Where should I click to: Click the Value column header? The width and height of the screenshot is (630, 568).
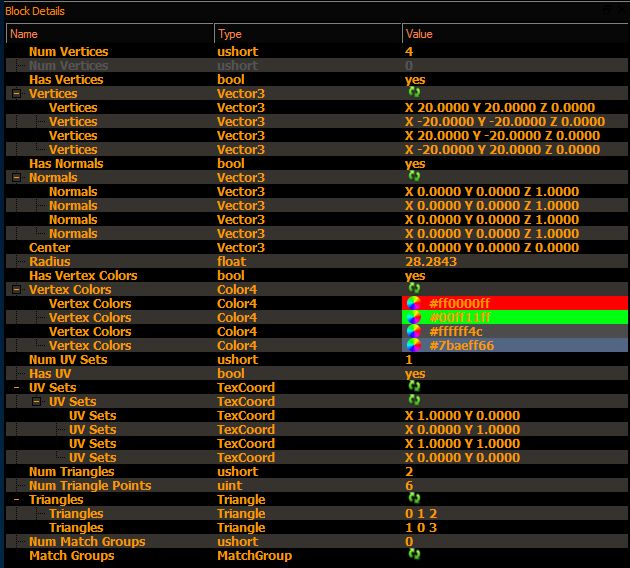[x=515, y=34]
